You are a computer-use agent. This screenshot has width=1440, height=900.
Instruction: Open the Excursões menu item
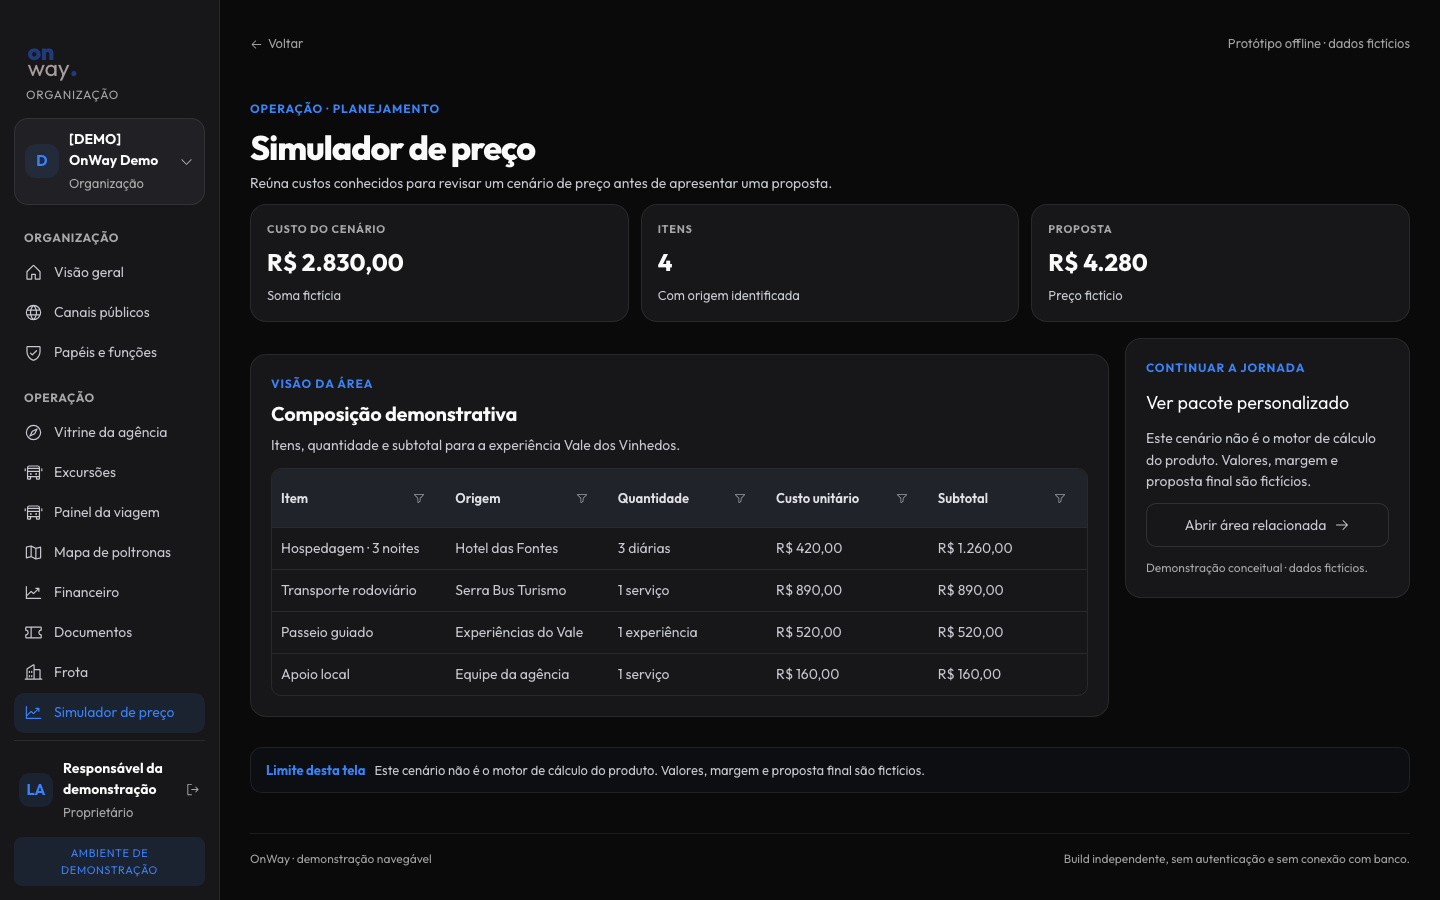click(109, 472)
